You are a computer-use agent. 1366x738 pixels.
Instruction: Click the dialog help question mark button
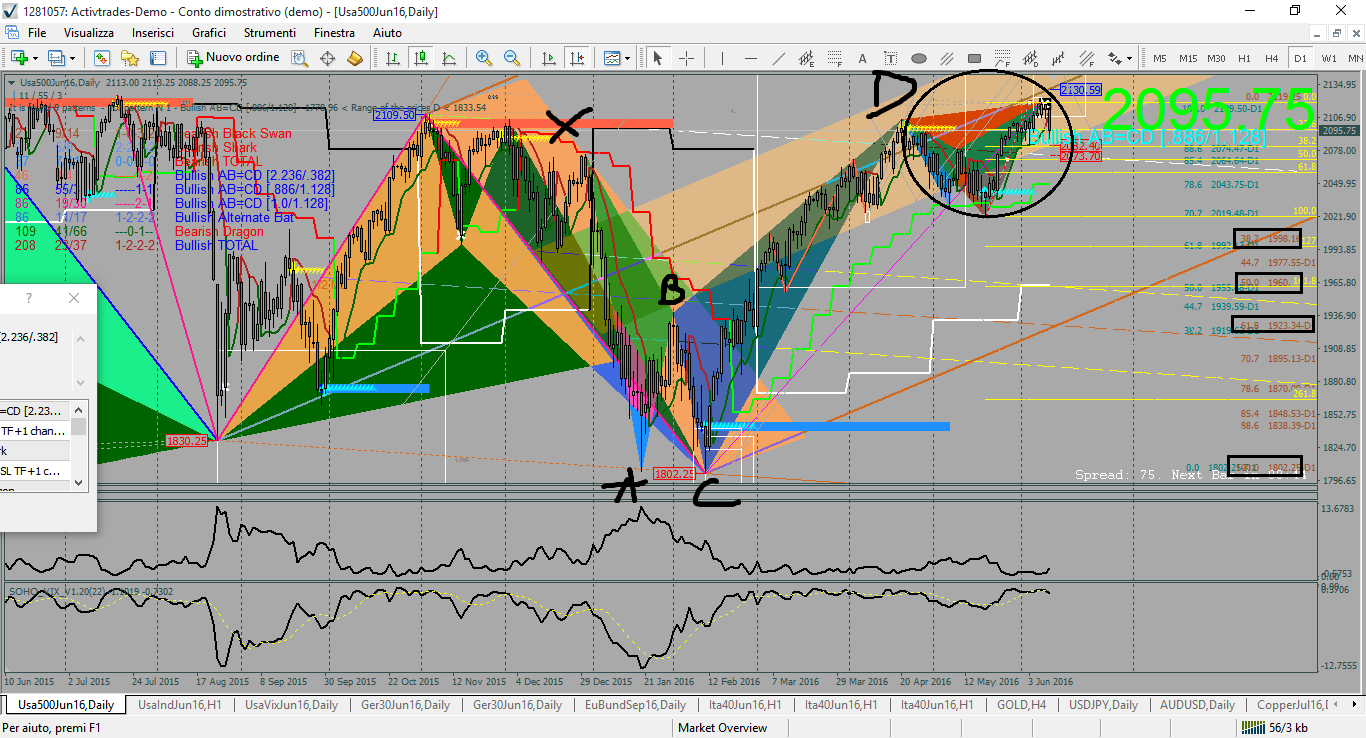(28, 298)
